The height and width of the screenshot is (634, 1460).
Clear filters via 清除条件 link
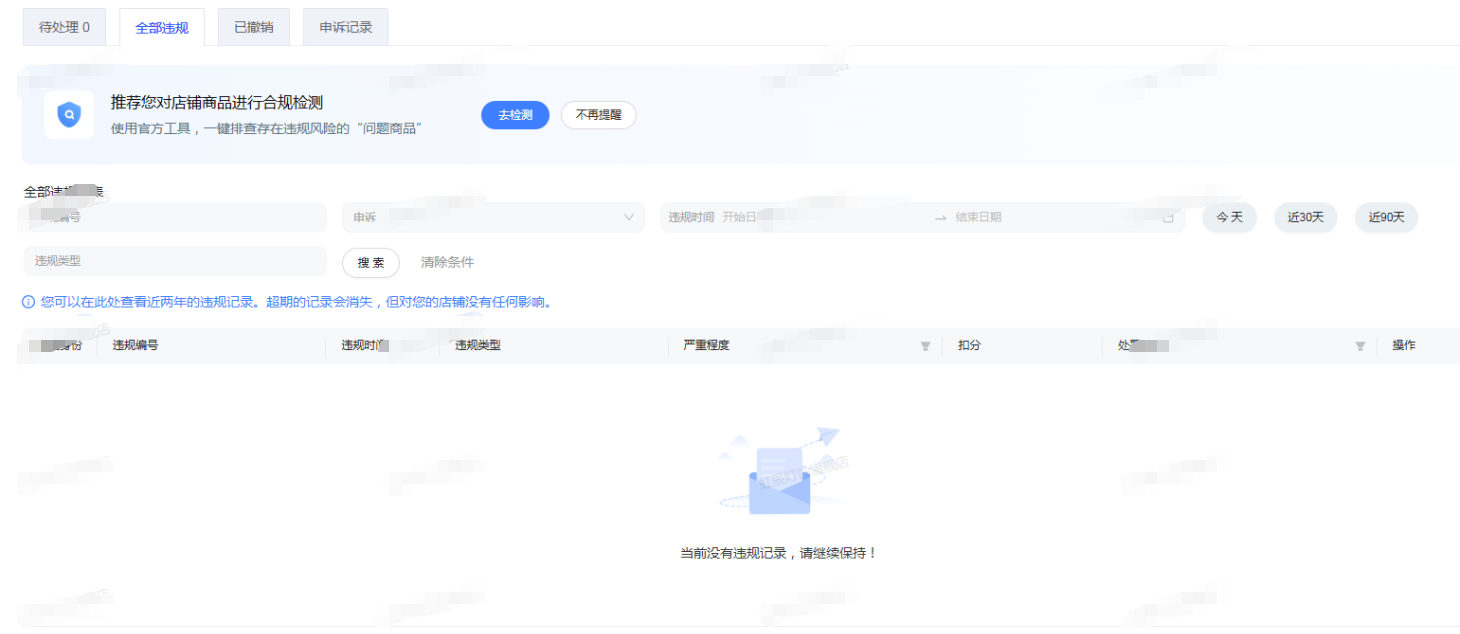[x=447, y=263]
